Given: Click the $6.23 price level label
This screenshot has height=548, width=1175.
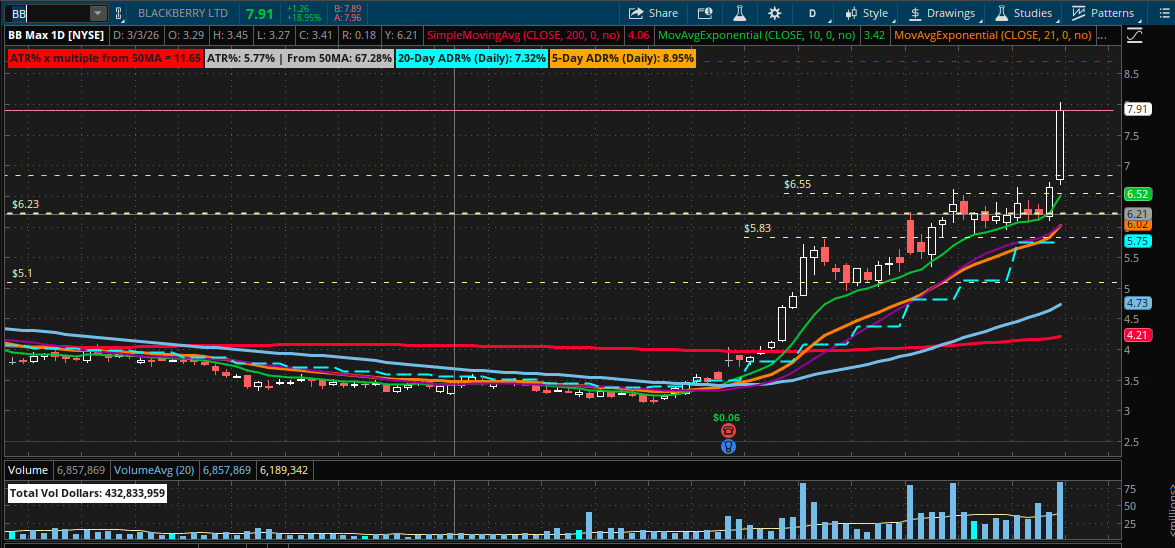Looking at the screenshot, I should 25,203.
